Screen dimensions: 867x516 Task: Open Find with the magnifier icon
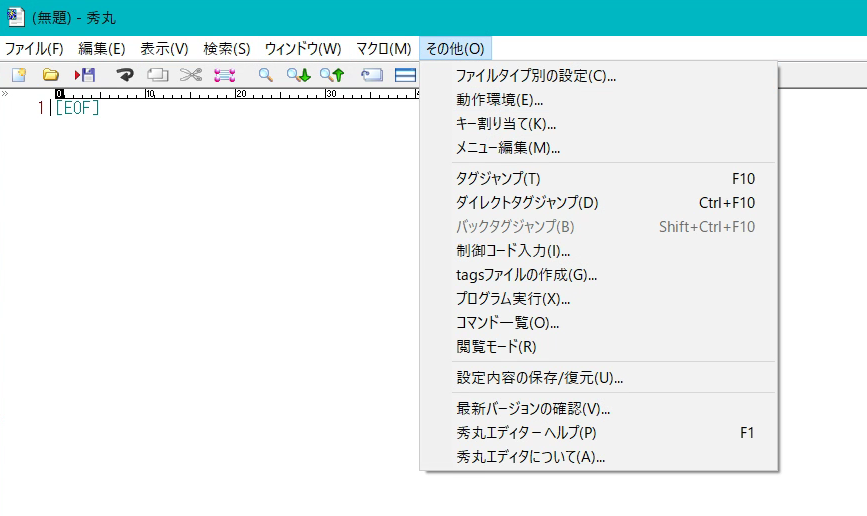pyautogui.click(x=265, y=75)
